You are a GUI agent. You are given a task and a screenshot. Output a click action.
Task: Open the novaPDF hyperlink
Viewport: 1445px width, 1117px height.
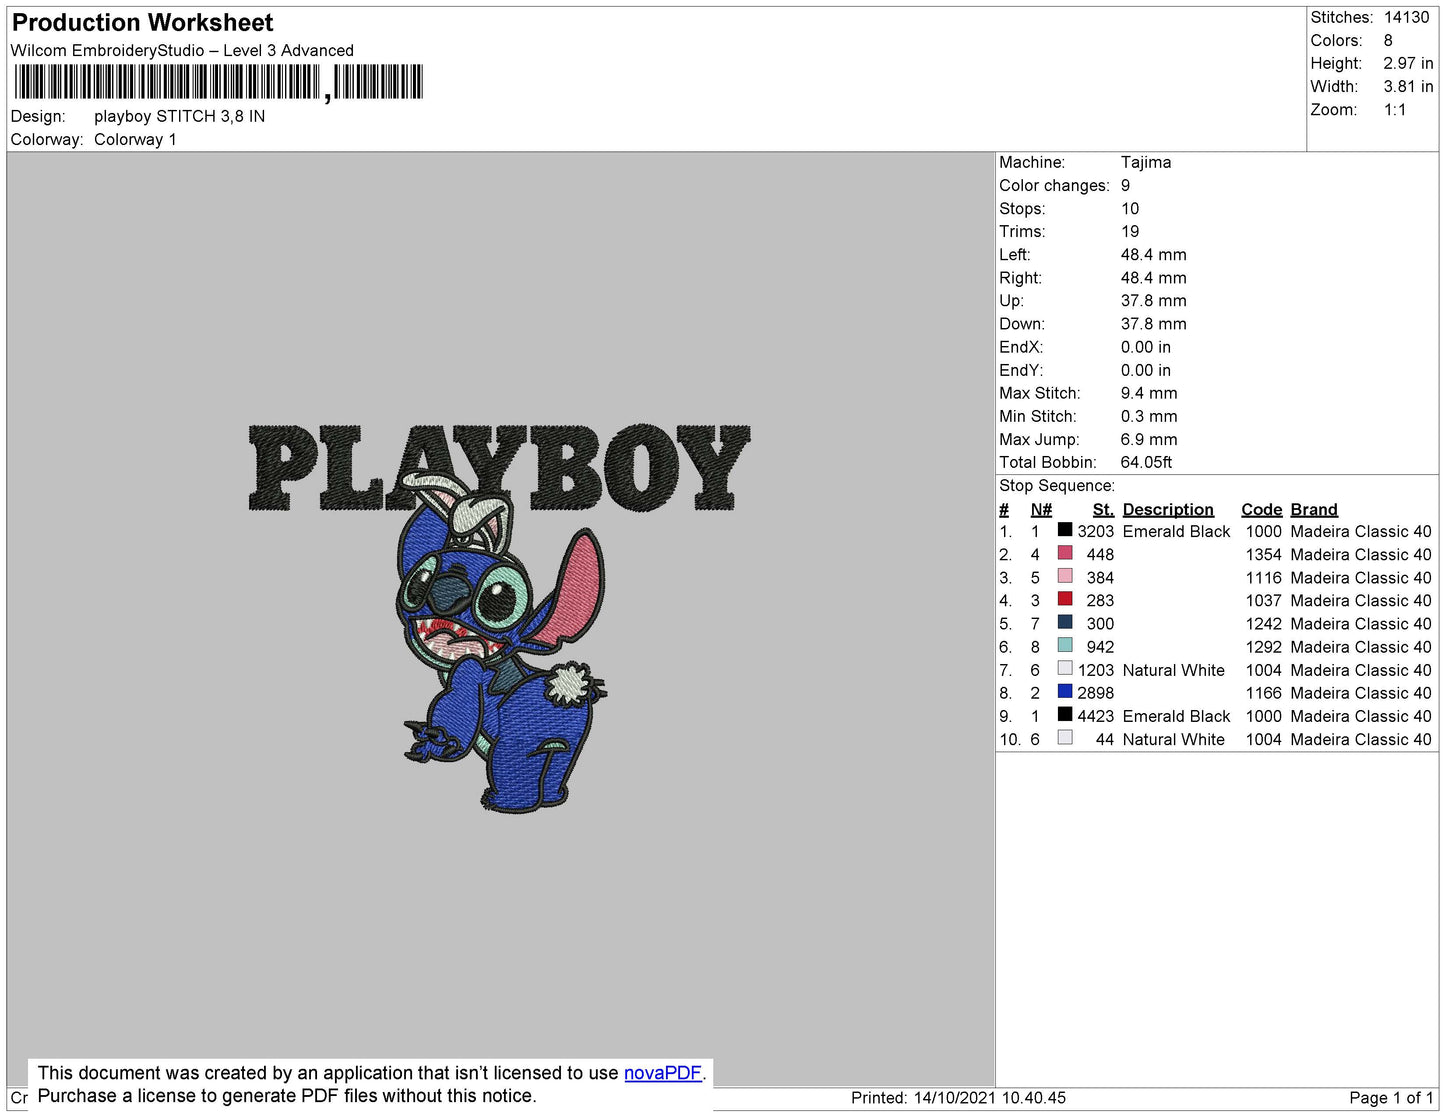click(x=662, y=1073)
